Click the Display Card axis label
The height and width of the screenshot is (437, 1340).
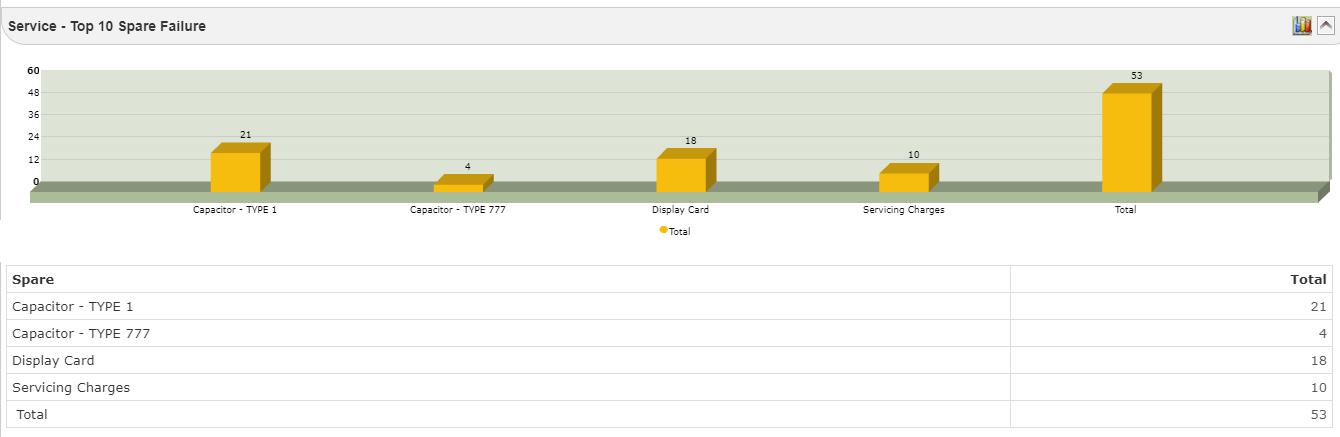pyautogui.click(x=680, y=210)
